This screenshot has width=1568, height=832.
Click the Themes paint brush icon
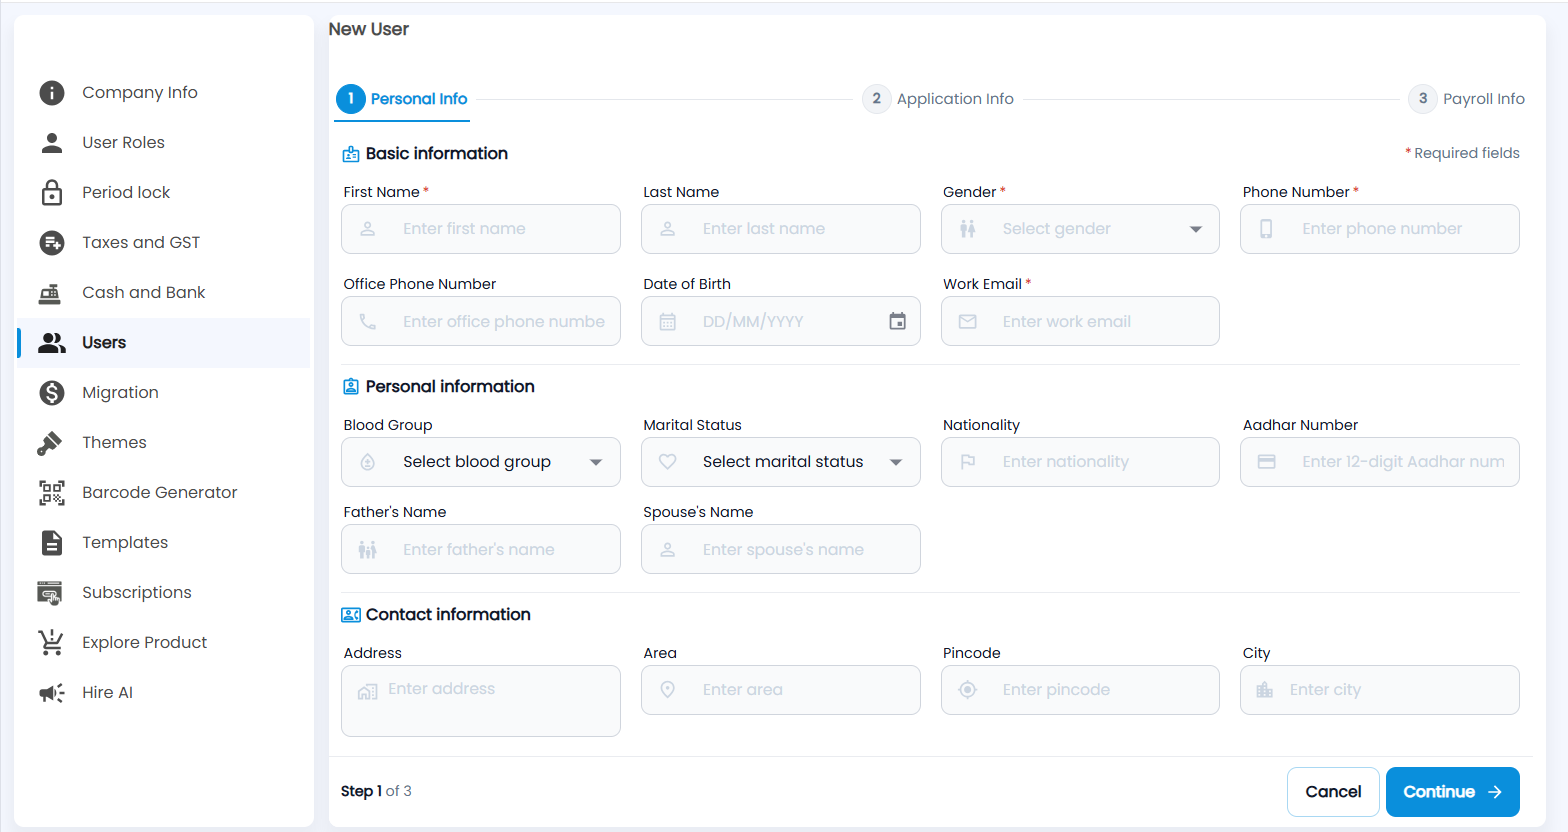click(50, 443)
